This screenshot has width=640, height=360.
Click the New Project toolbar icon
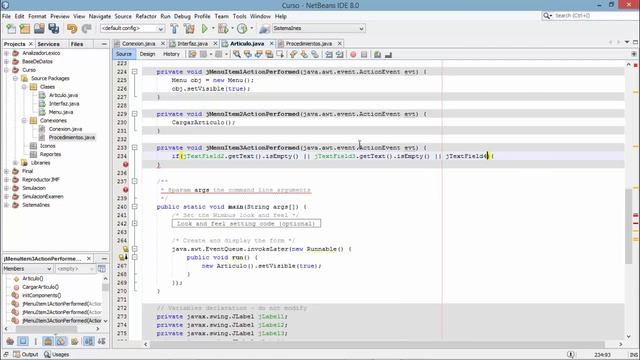point(25,29)
